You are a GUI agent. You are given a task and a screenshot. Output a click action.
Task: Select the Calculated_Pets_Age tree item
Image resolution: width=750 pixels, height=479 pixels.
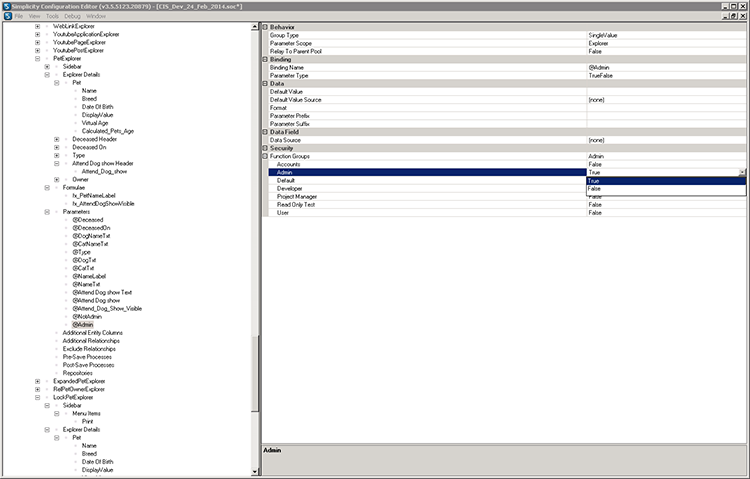108,131
